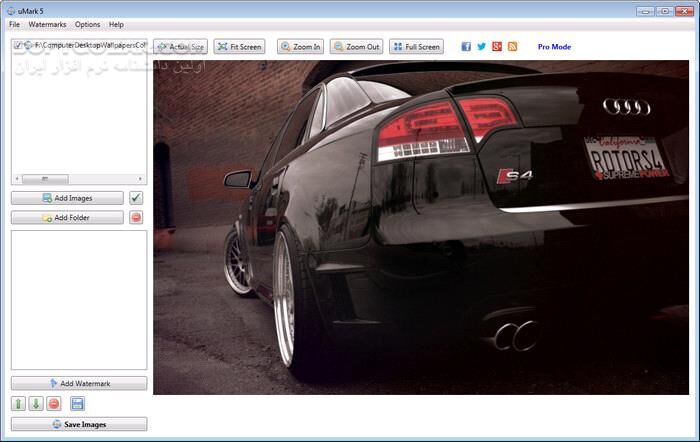Click the Facebook icon in the toolbar

coord(466,47)
